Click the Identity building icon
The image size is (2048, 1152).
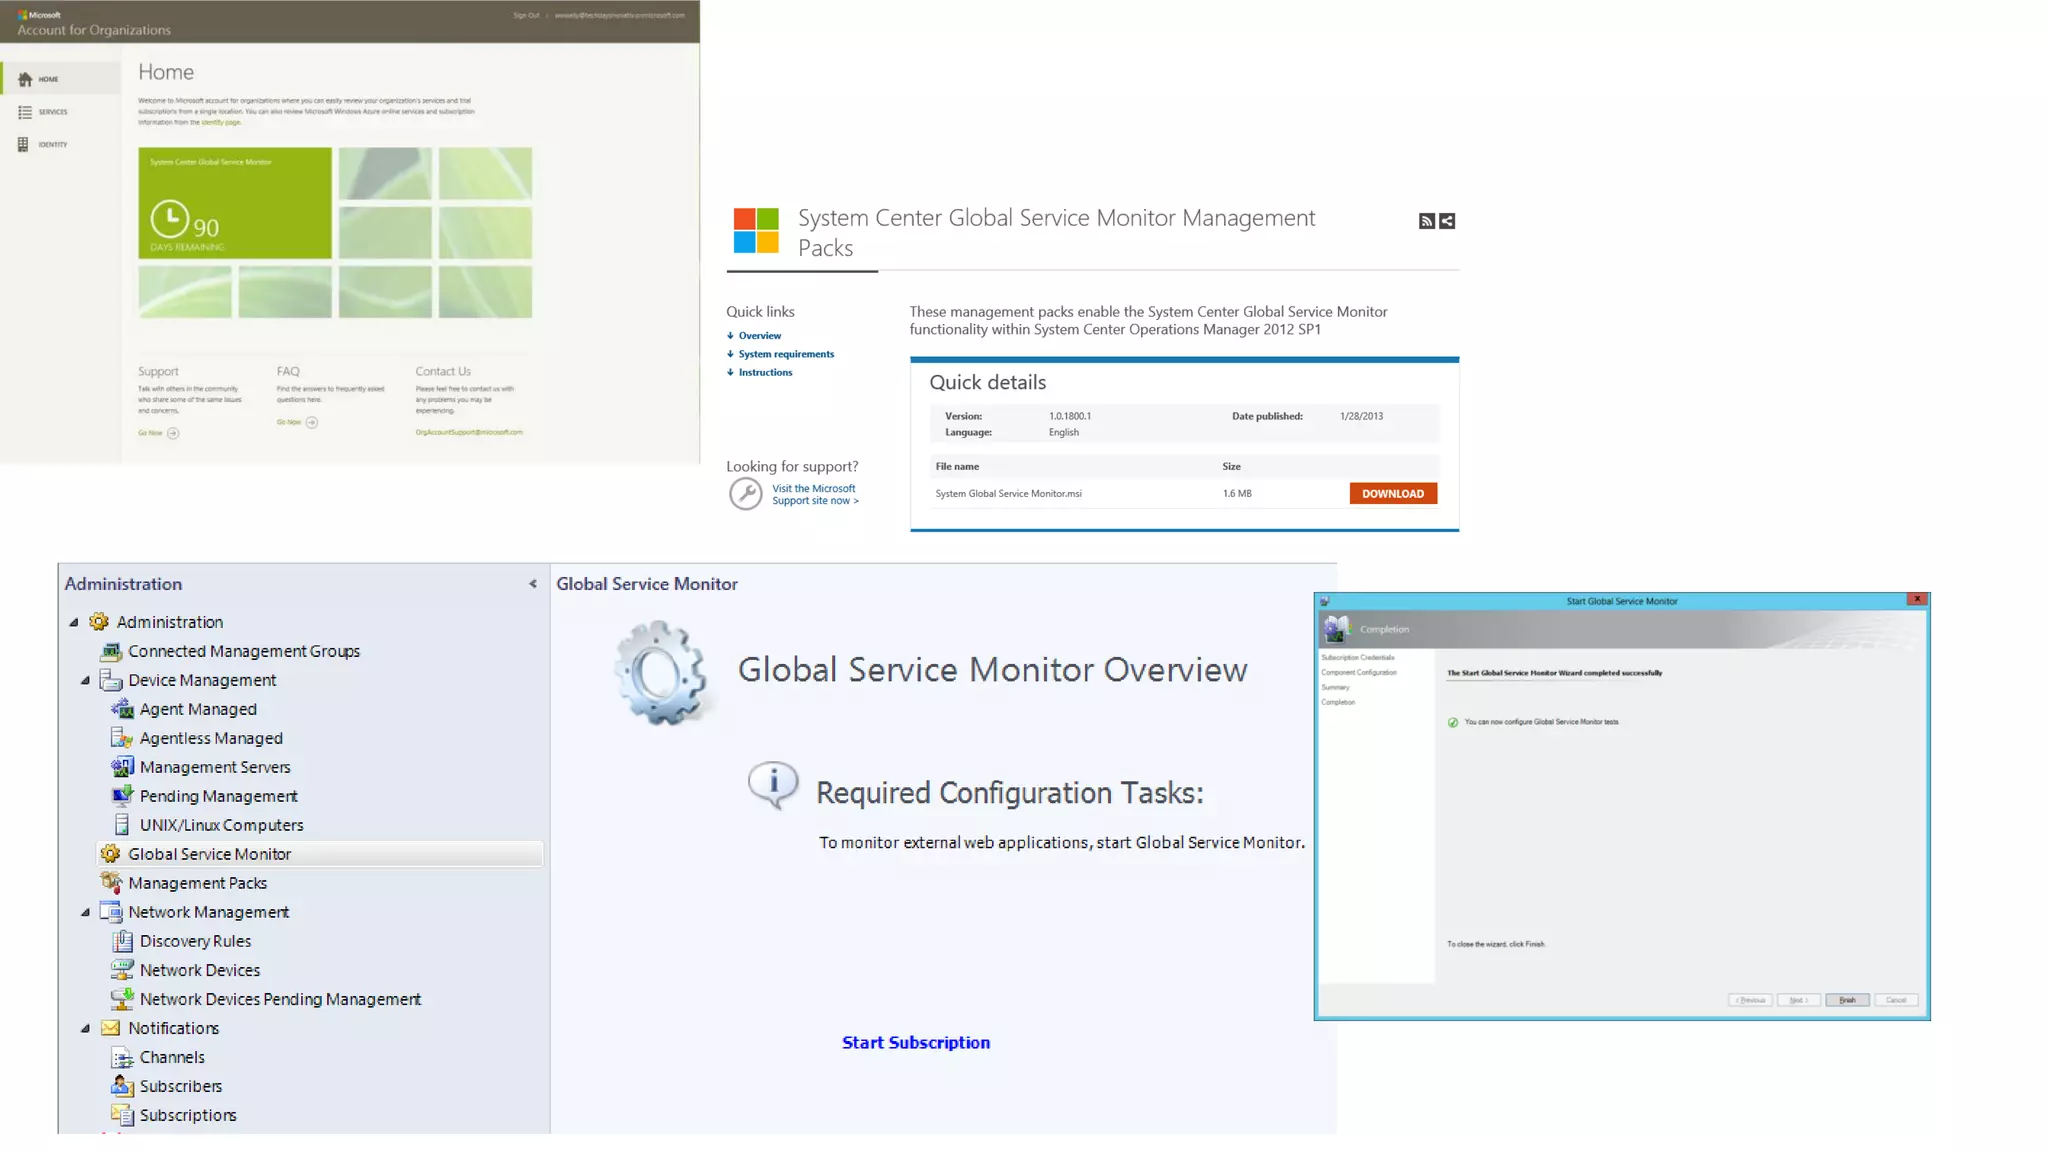[x=23, y=145]
